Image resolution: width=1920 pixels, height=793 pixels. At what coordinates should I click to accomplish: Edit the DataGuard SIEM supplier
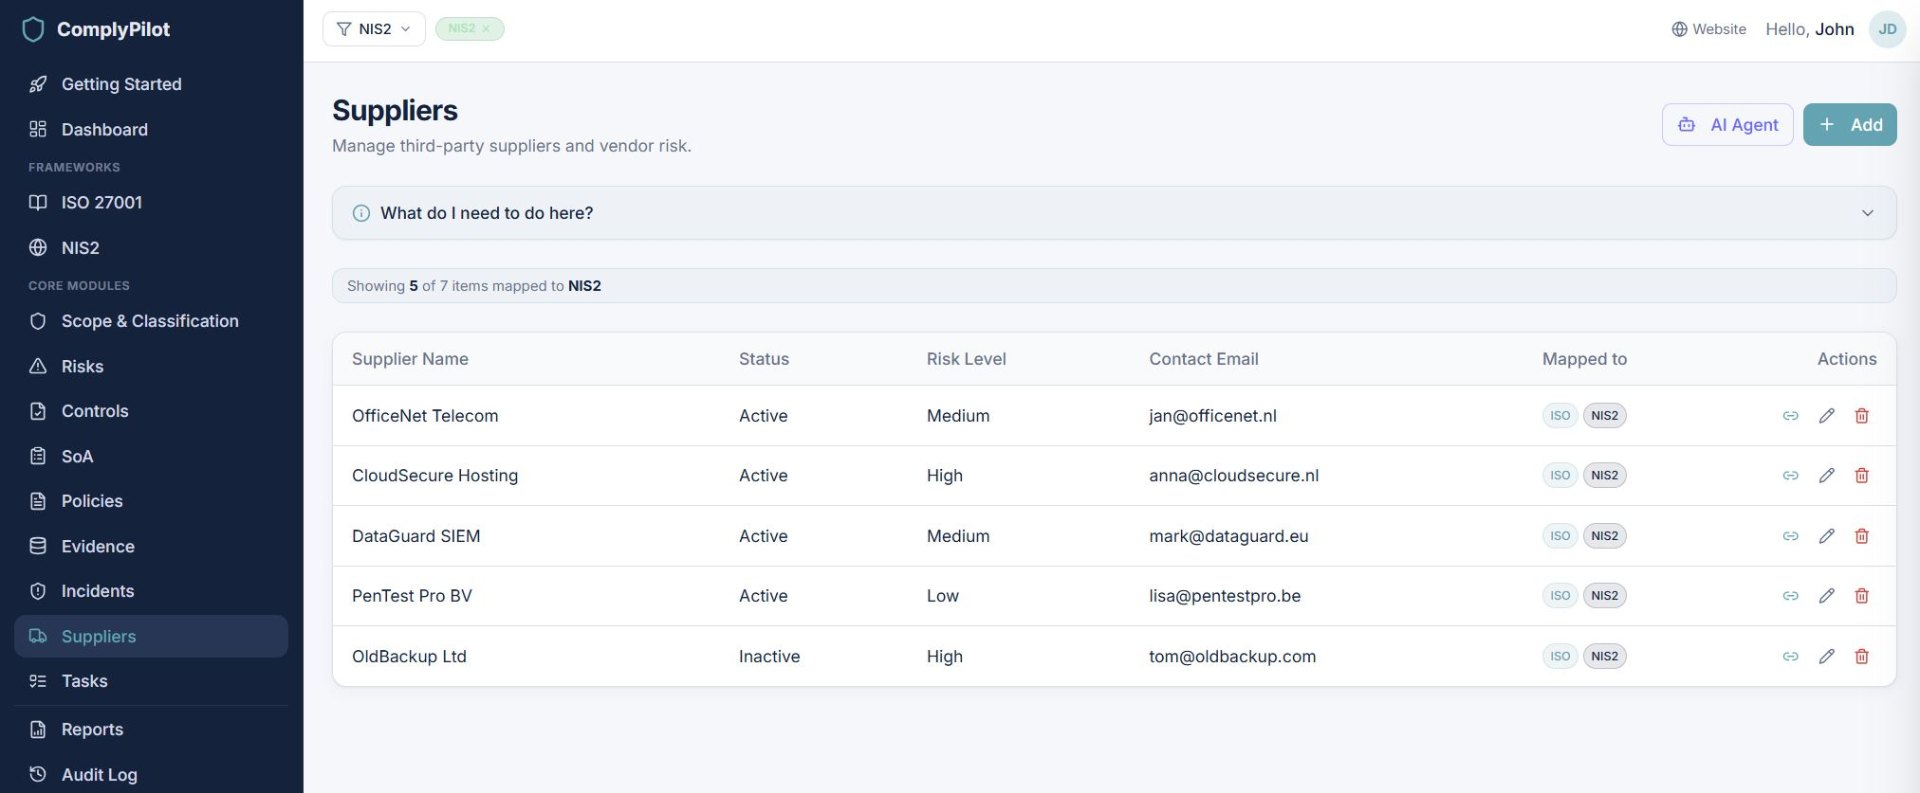tap(1826, 536)
